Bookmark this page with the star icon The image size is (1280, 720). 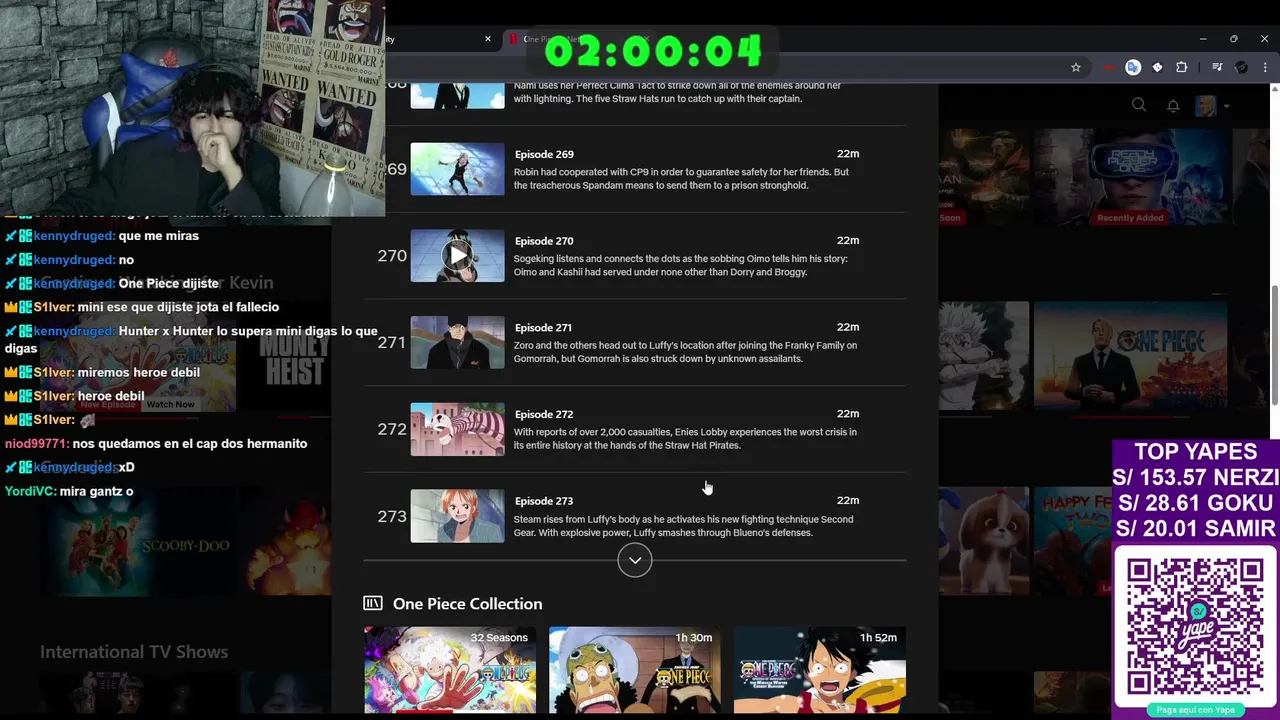1076,67
